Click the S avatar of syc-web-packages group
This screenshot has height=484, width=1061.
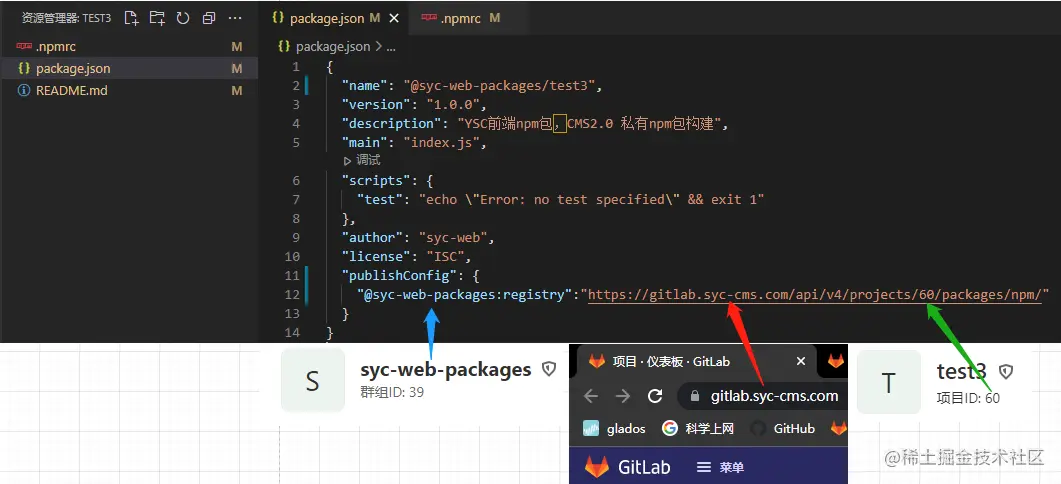click(313, 381)
